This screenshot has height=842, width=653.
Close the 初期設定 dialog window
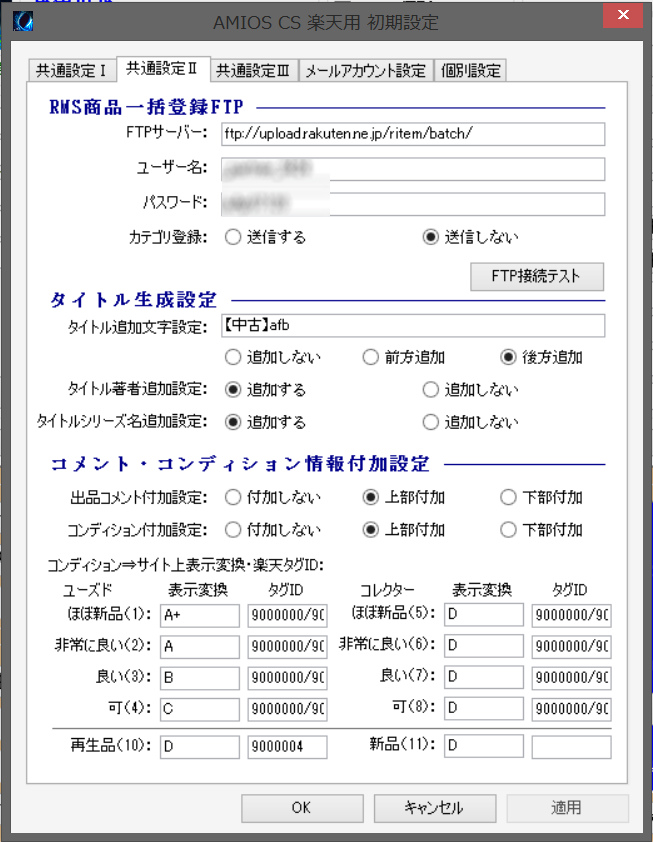(623, 15)
